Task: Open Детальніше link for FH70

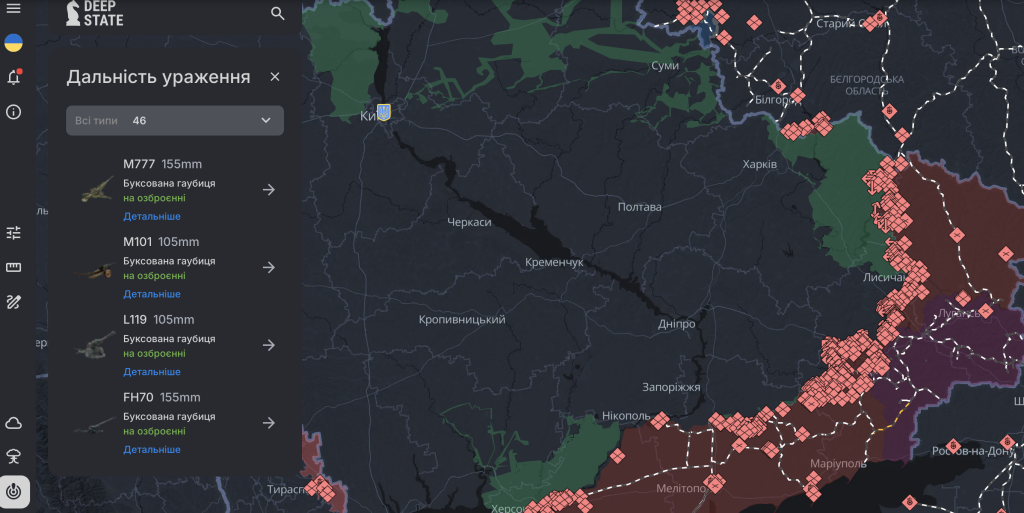Action: pos(152,450)
